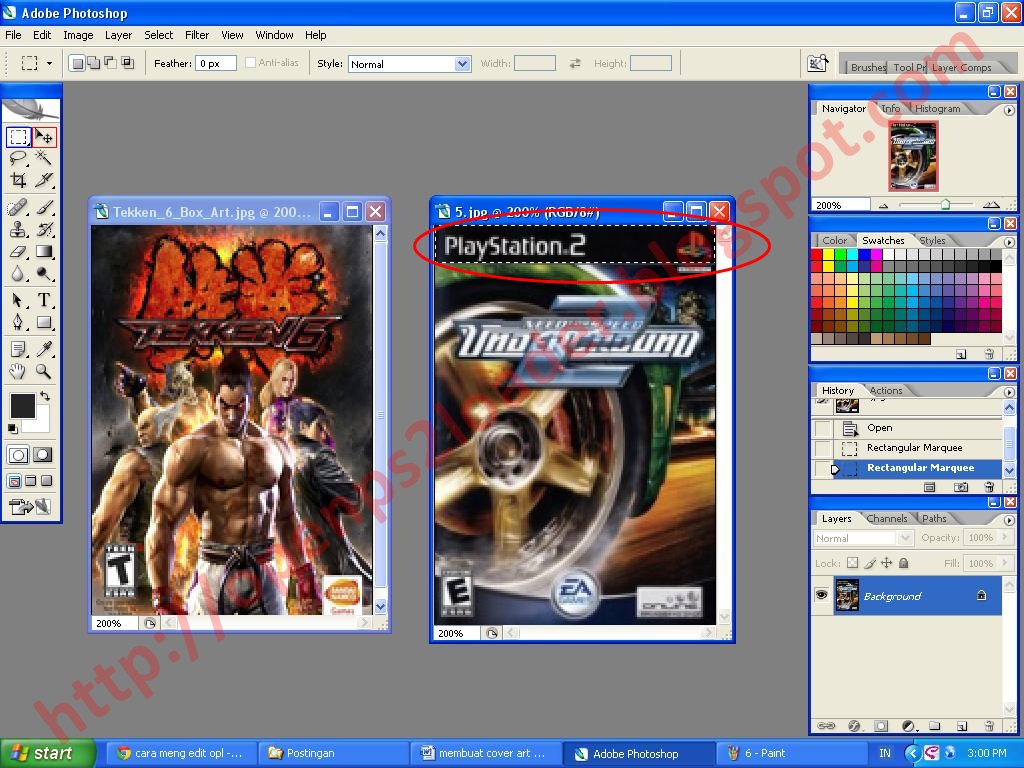This screenshot has height=768, width=1024.
Task: Select the Path Selection tool
Action: pyautogui.click(x=18, y=300)
